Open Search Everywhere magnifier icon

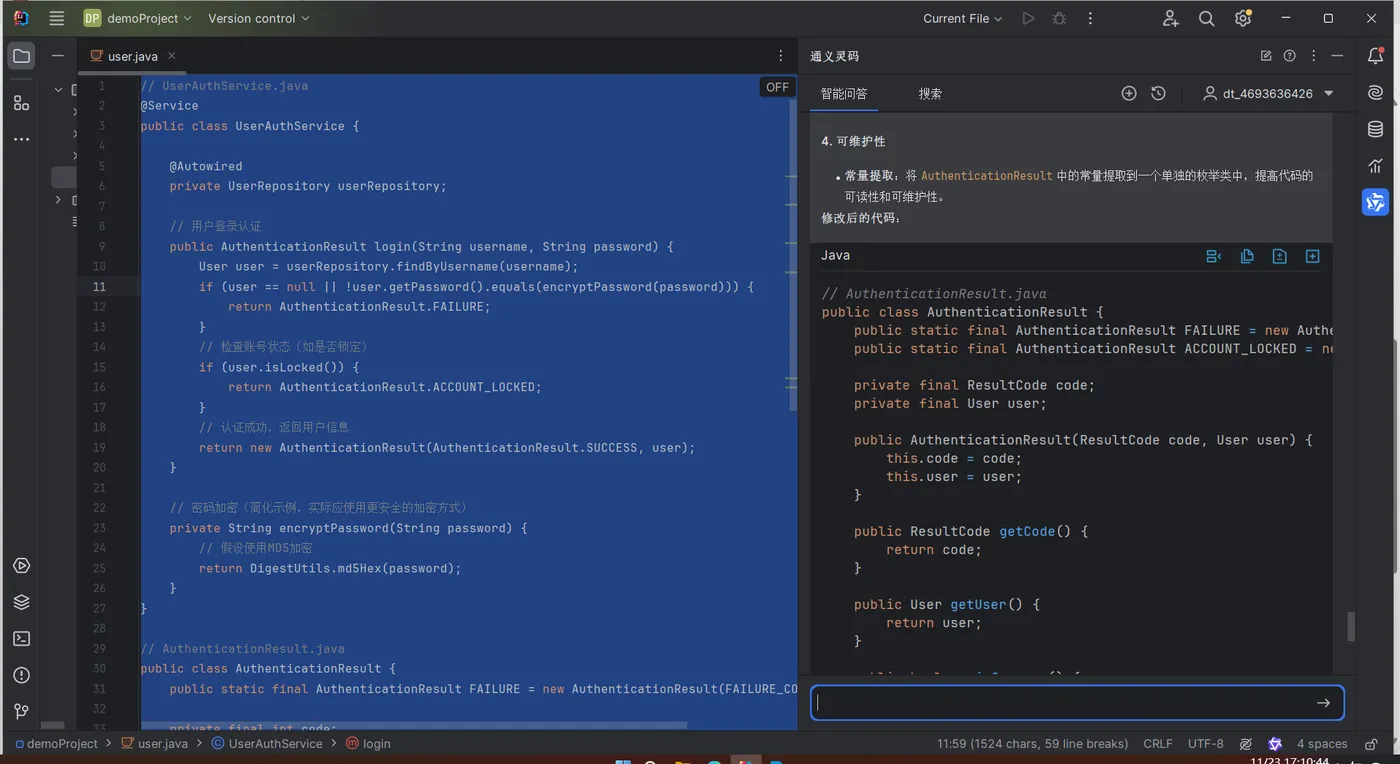pos(1207,18)
